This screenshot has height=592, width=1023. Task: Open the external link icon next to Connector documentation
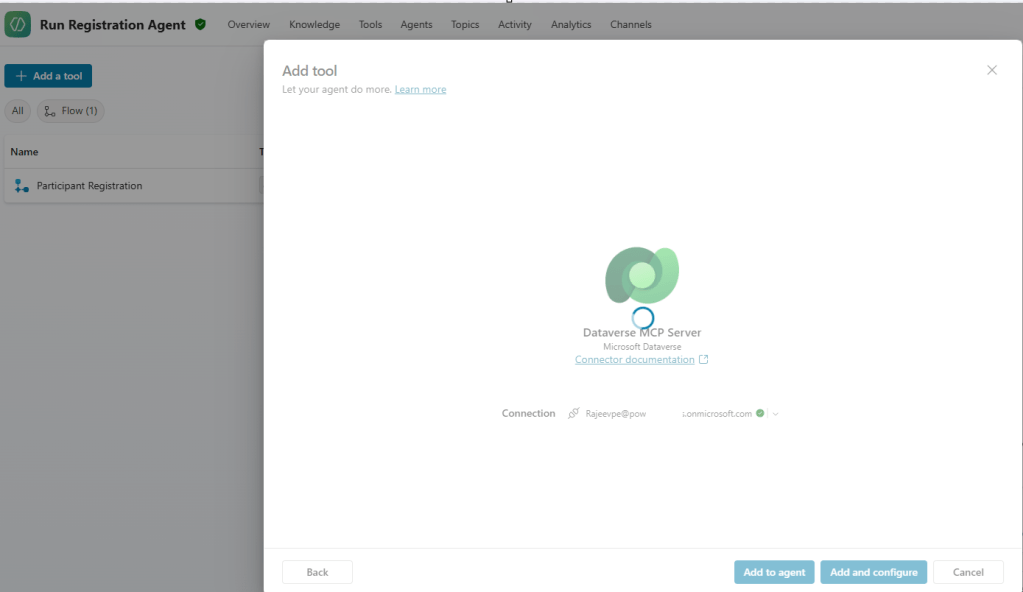pos(703,360)
